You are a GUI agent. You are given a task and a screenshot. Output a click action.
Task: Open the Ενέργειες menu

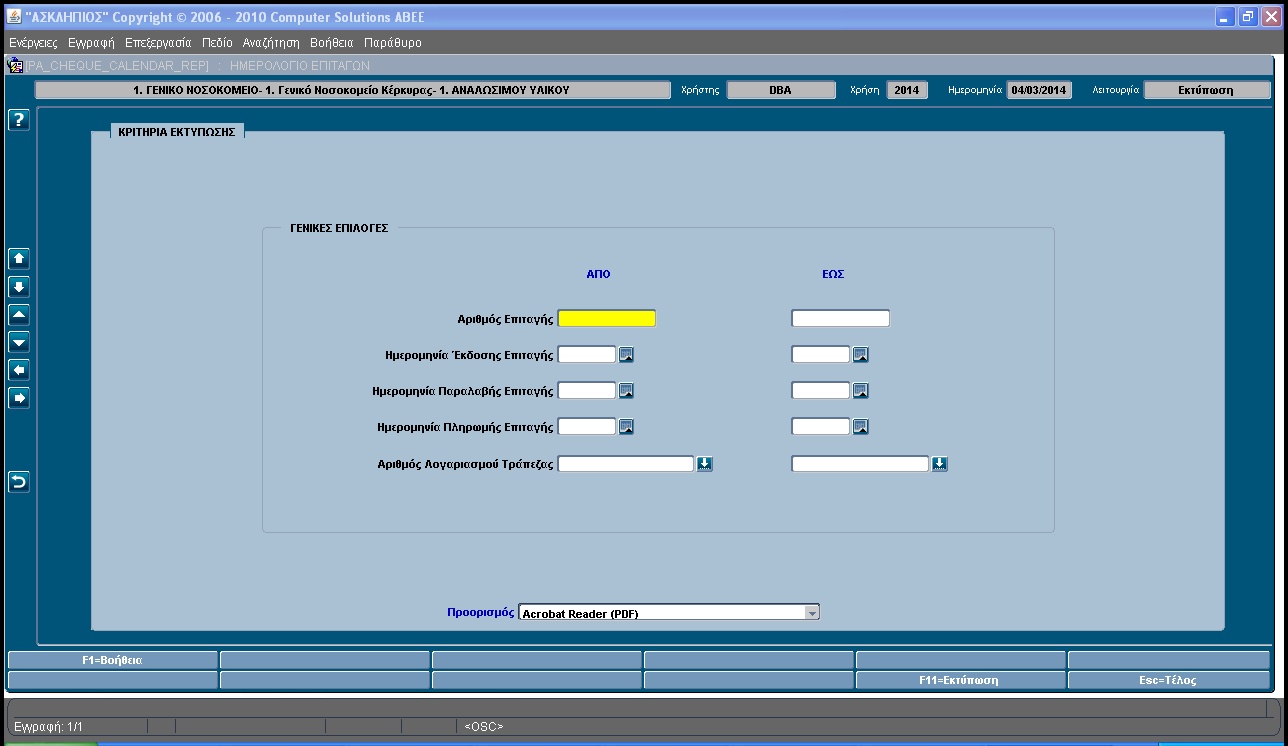33,43
